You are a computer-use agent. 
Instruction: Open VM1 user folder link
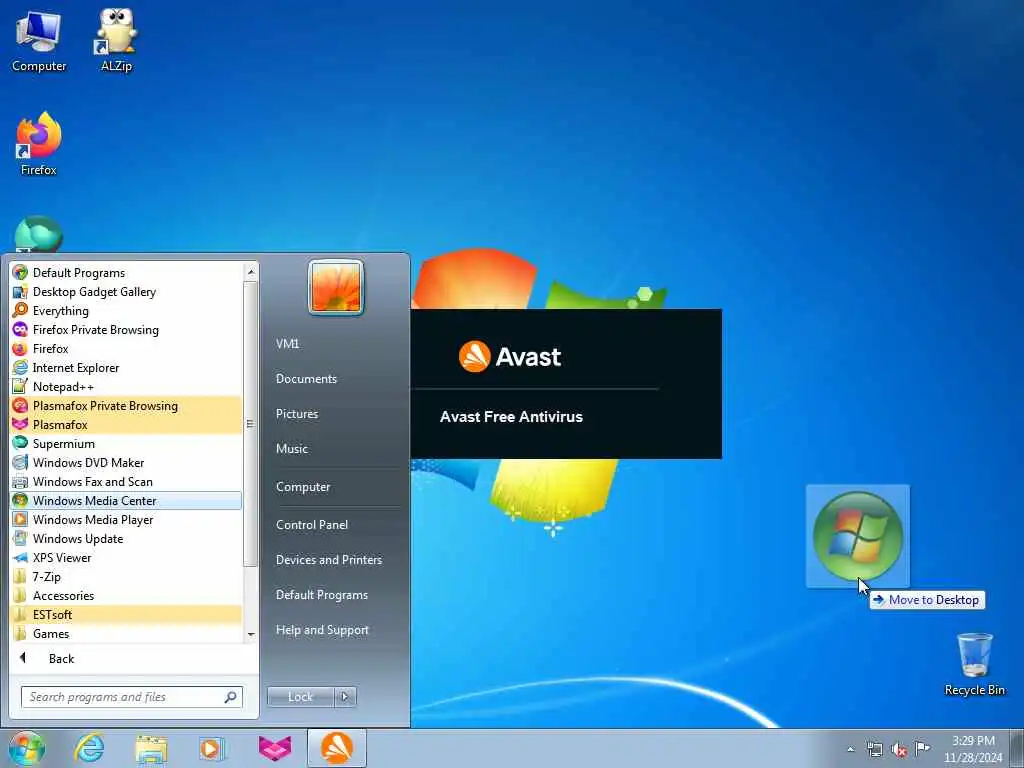point(287,344)
